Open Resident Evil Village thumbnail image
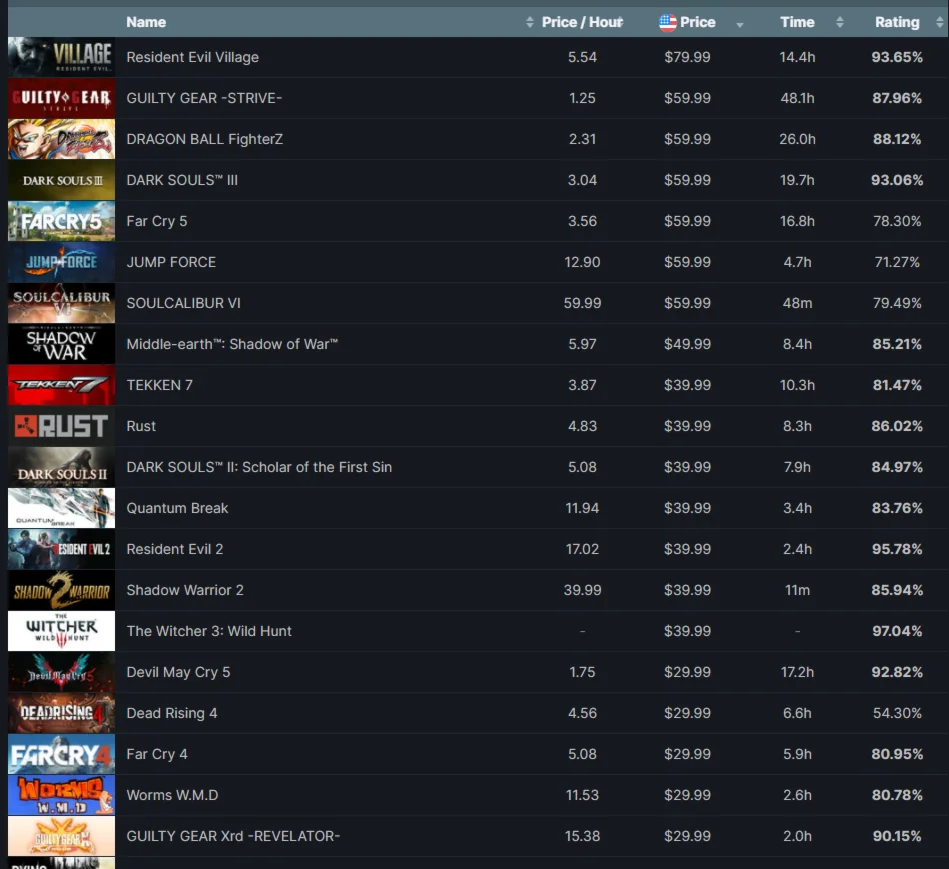949x869 pixels. pos(61,57)
